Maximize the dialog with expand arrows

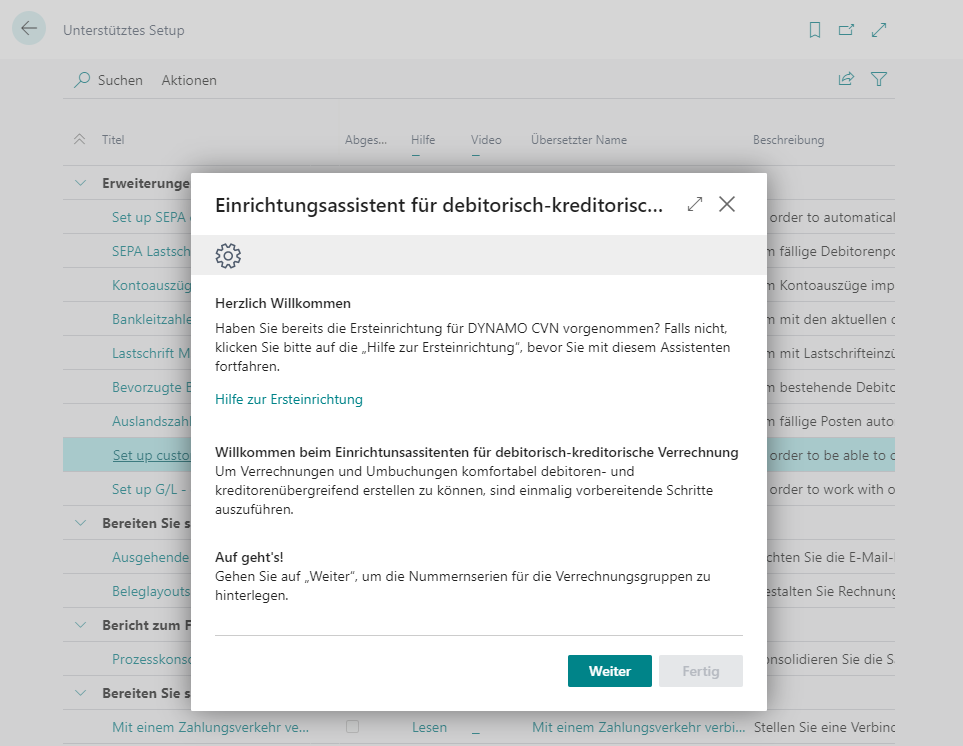click(x=695, y=204)
